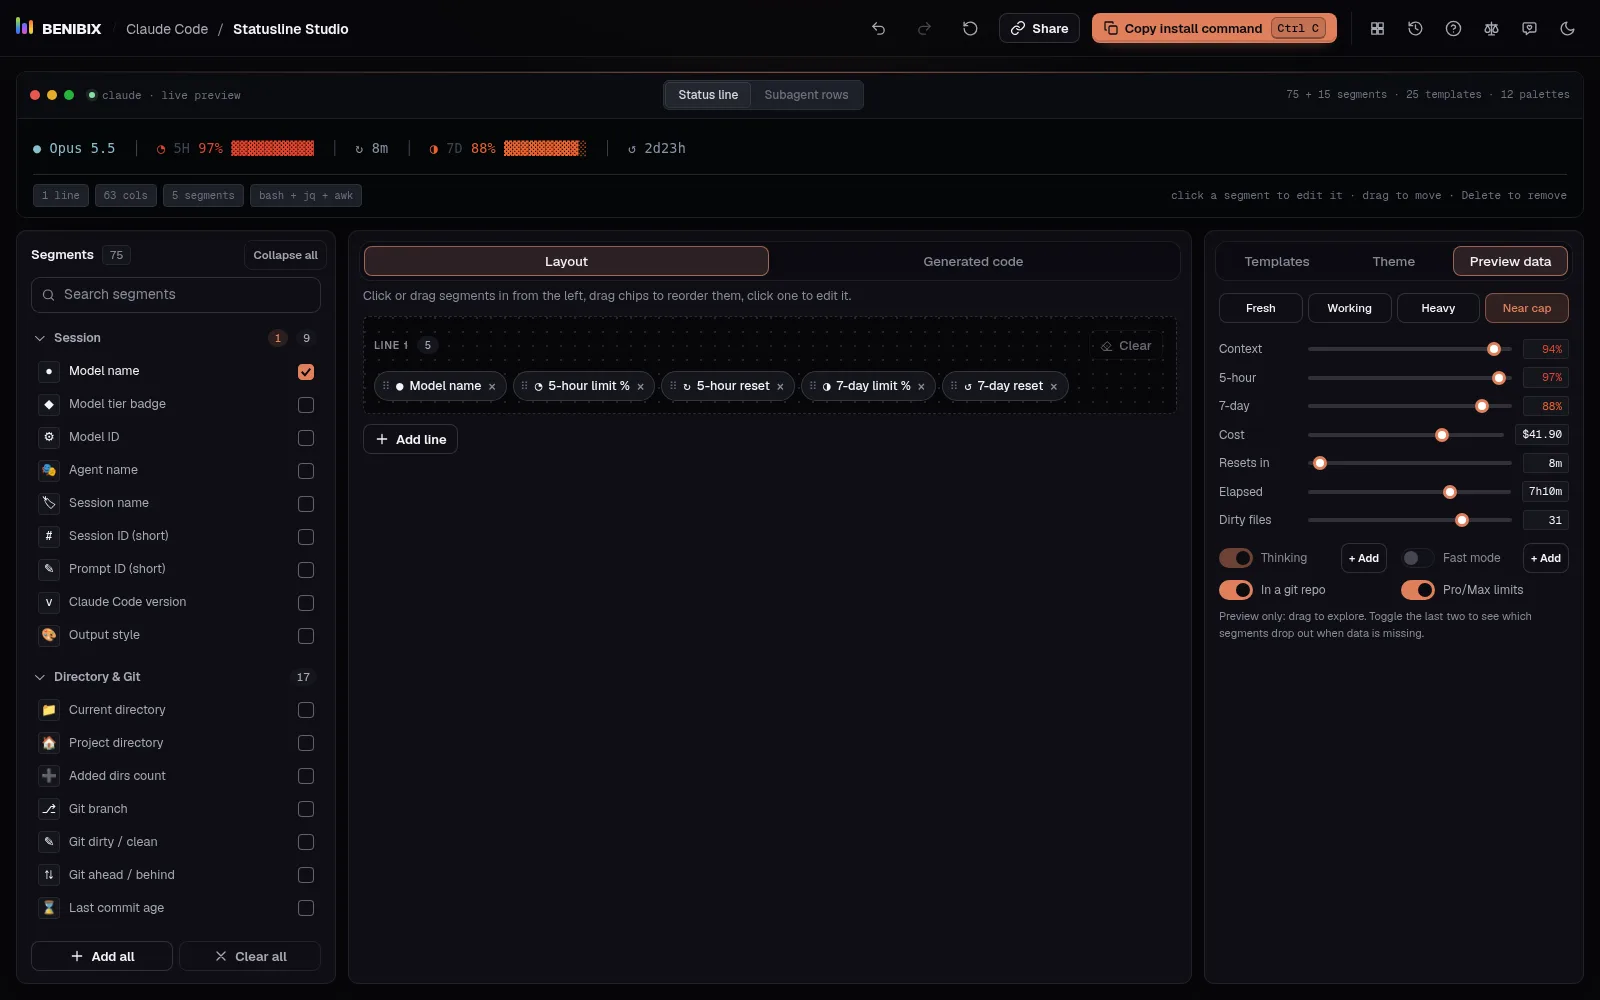Enable the Session name checkbox
1600x1000 pixels.
click(x=306, y=504)
